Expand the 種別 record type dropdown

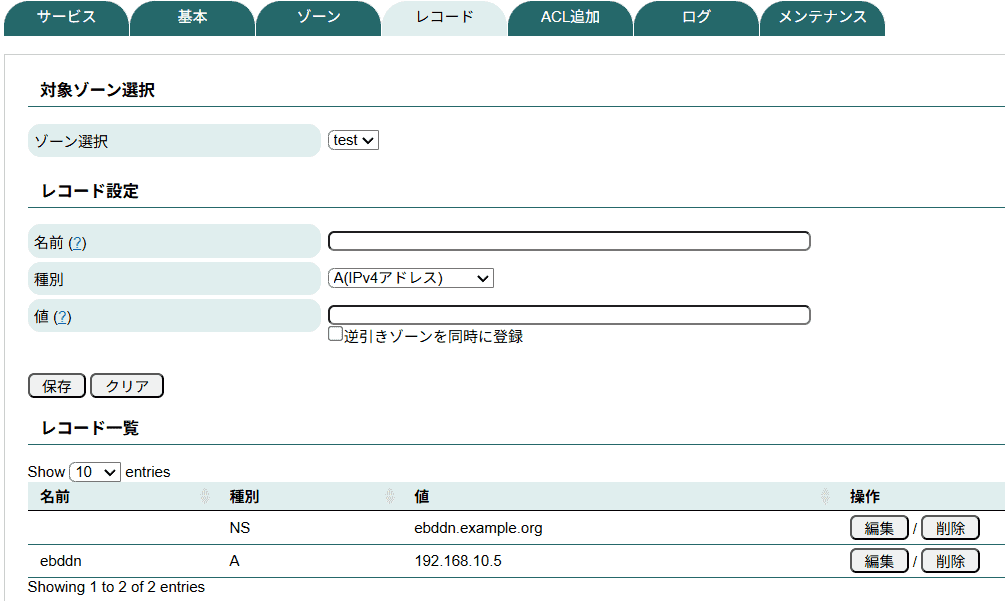410,278
